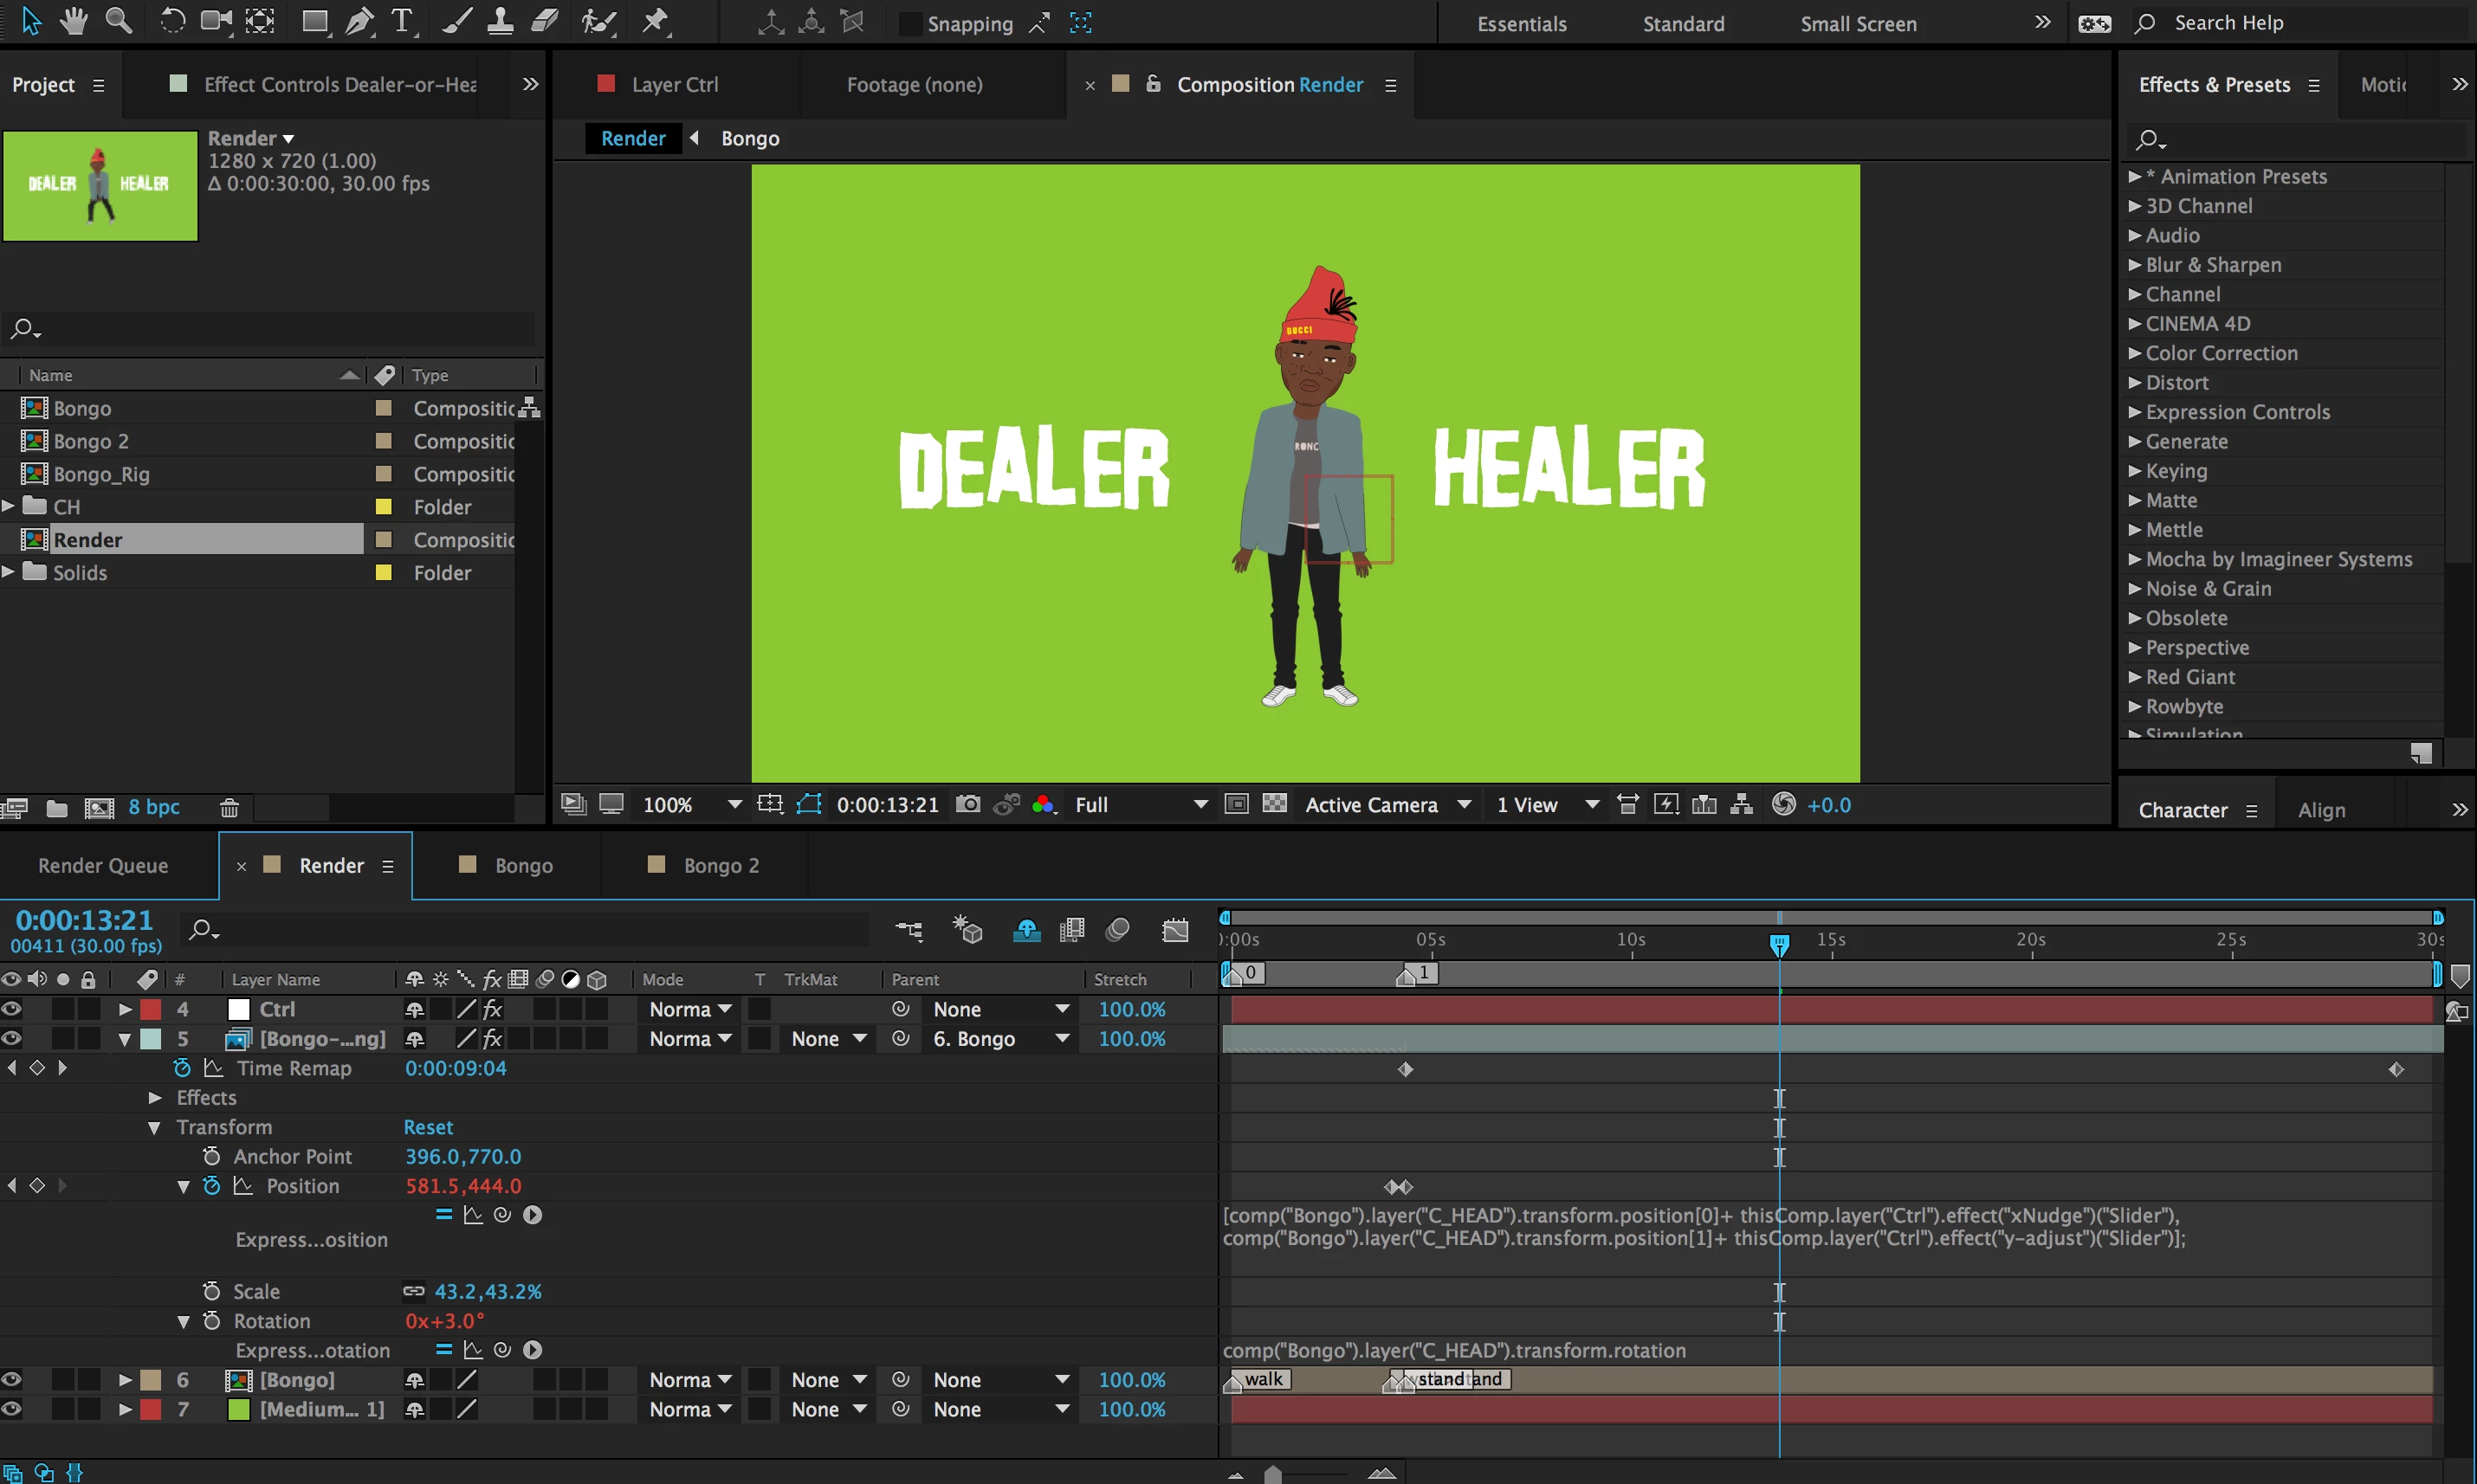
Task: Open the Full resolution dropdown
Action: click(x=1141, y=805)
